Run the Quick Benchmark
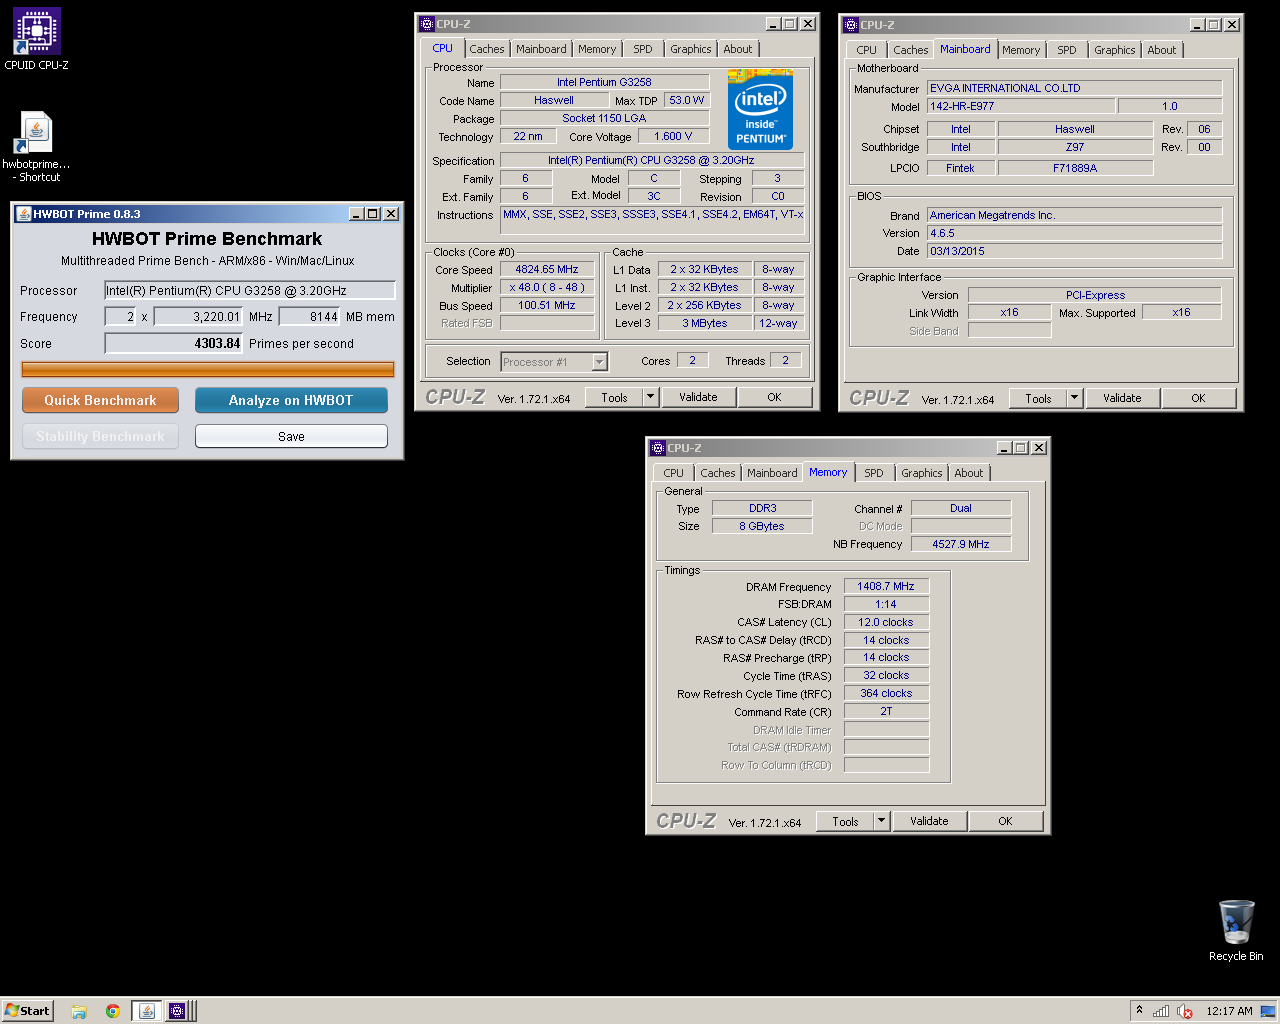 [x=100, y=400]
